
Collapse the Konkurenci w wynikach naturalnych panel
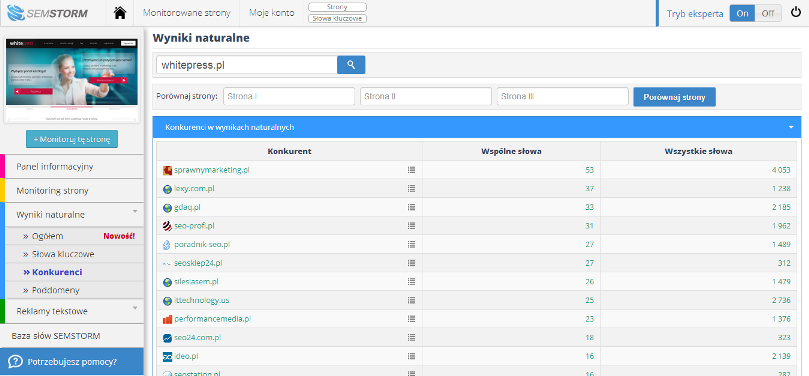coord(791,127)
